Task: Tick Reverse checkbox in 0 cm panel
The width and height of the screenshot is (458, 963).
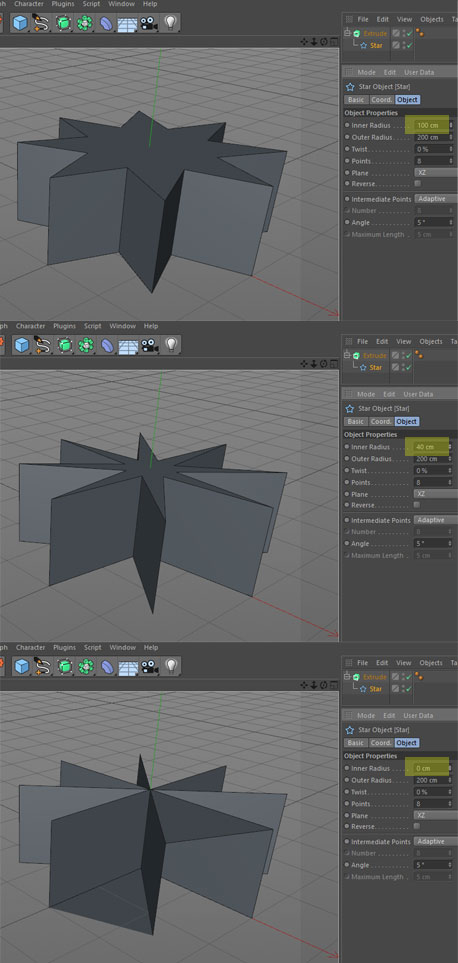Action: (418, 826)
